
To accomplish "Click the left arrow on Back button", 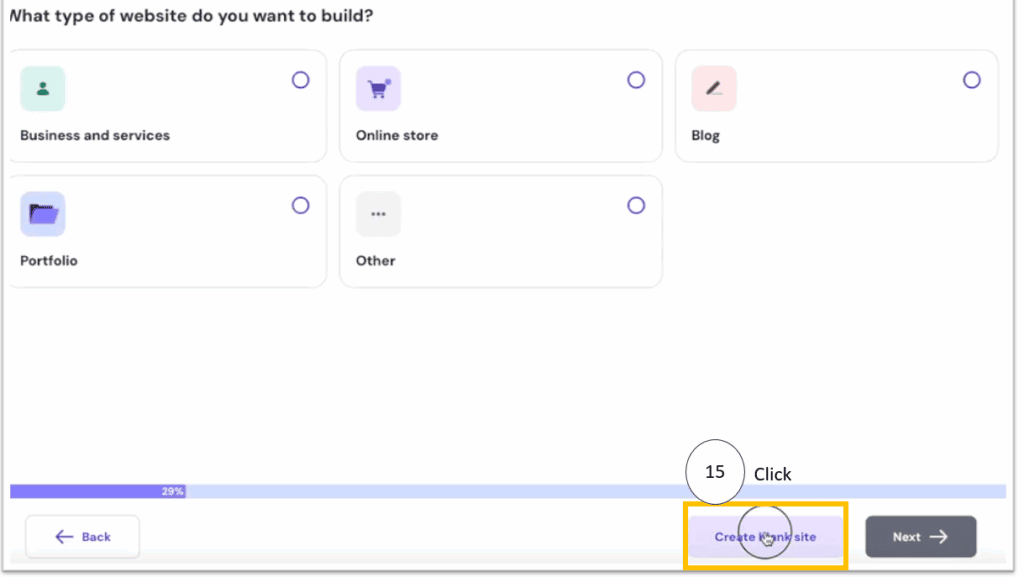I will point(65,537).
